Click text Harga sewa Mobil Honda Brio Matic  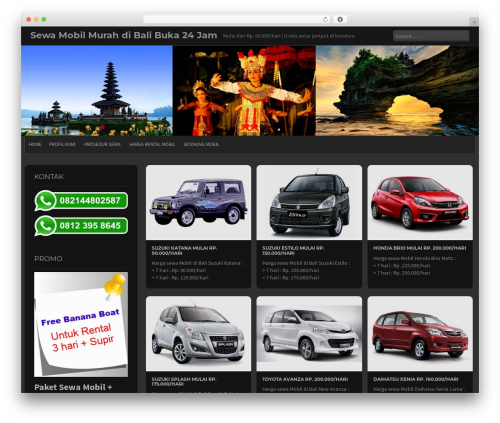pos(414,258)
